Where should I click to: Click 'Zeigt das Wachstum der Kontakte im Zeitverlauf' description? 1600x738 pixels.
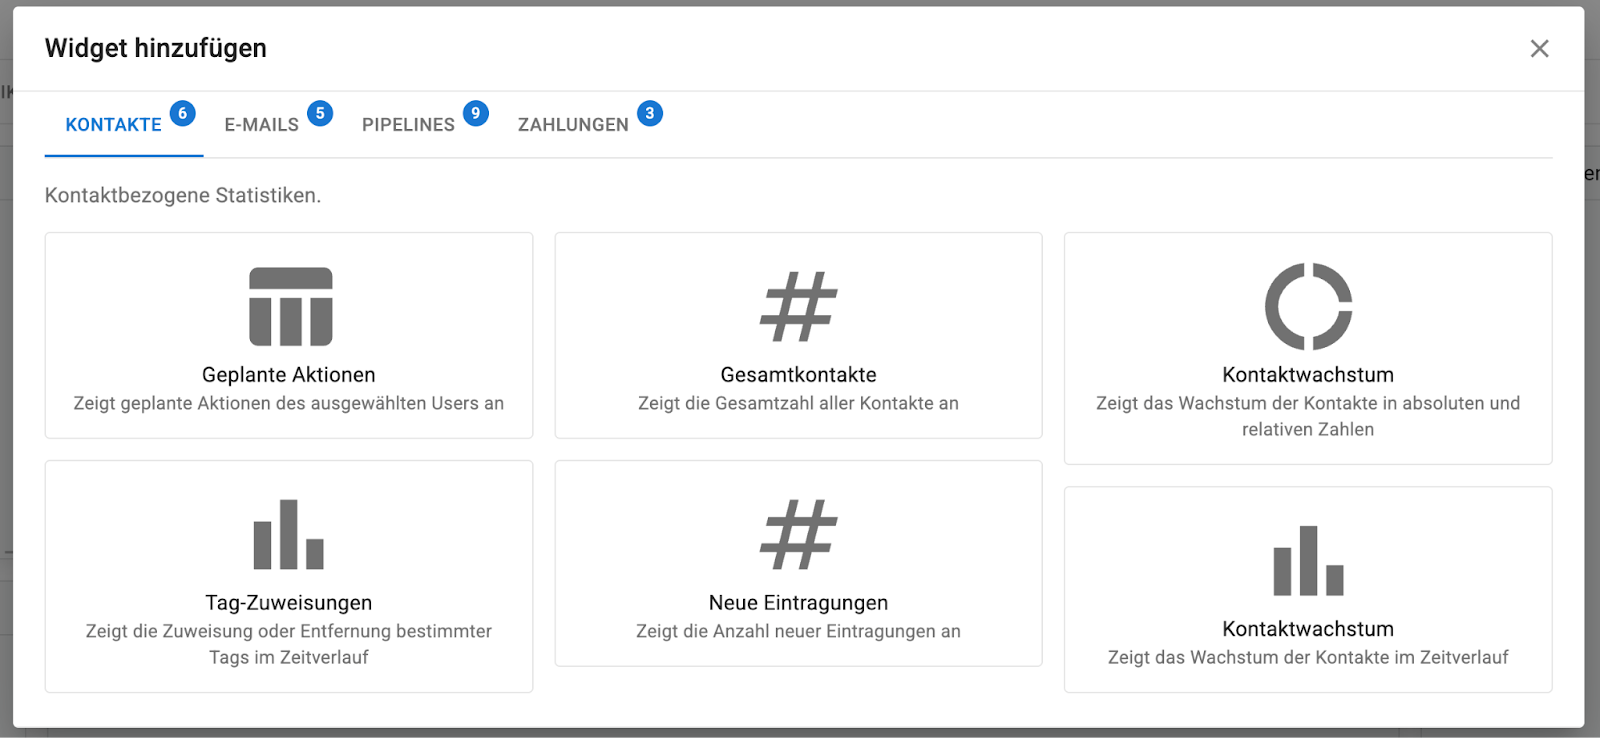(1308, 657)
